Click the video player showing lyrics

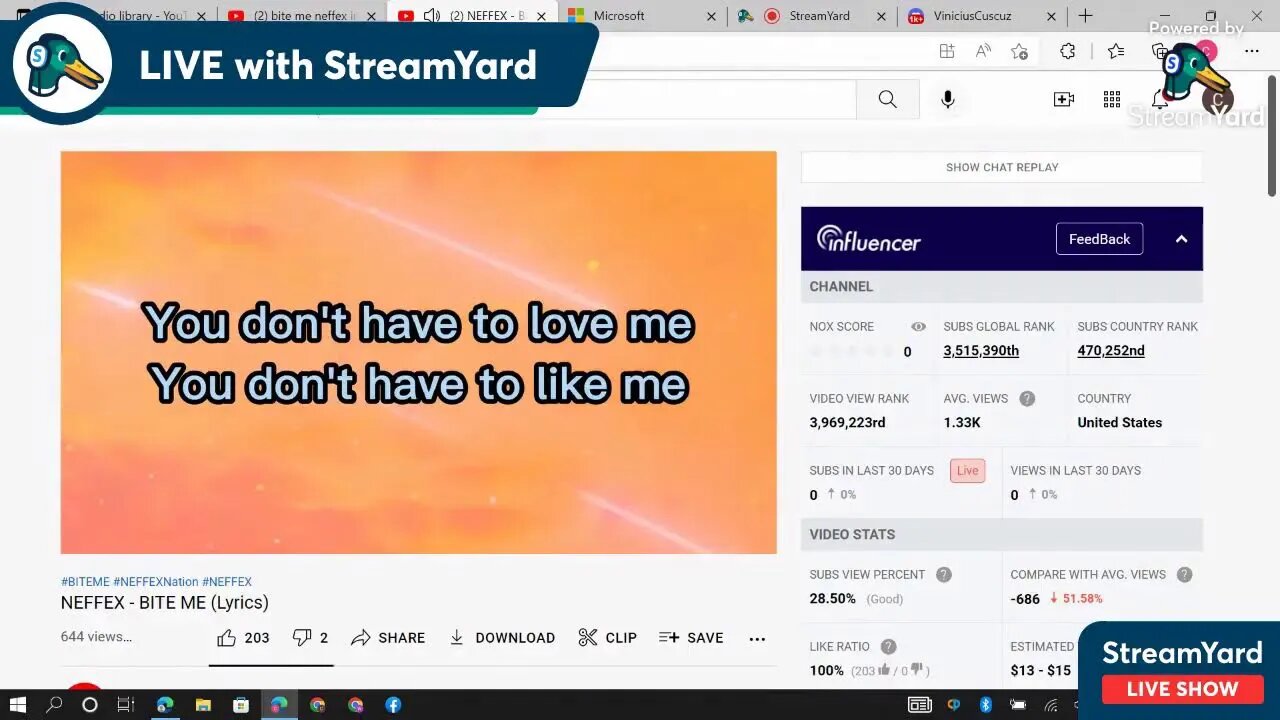[418, 352]
